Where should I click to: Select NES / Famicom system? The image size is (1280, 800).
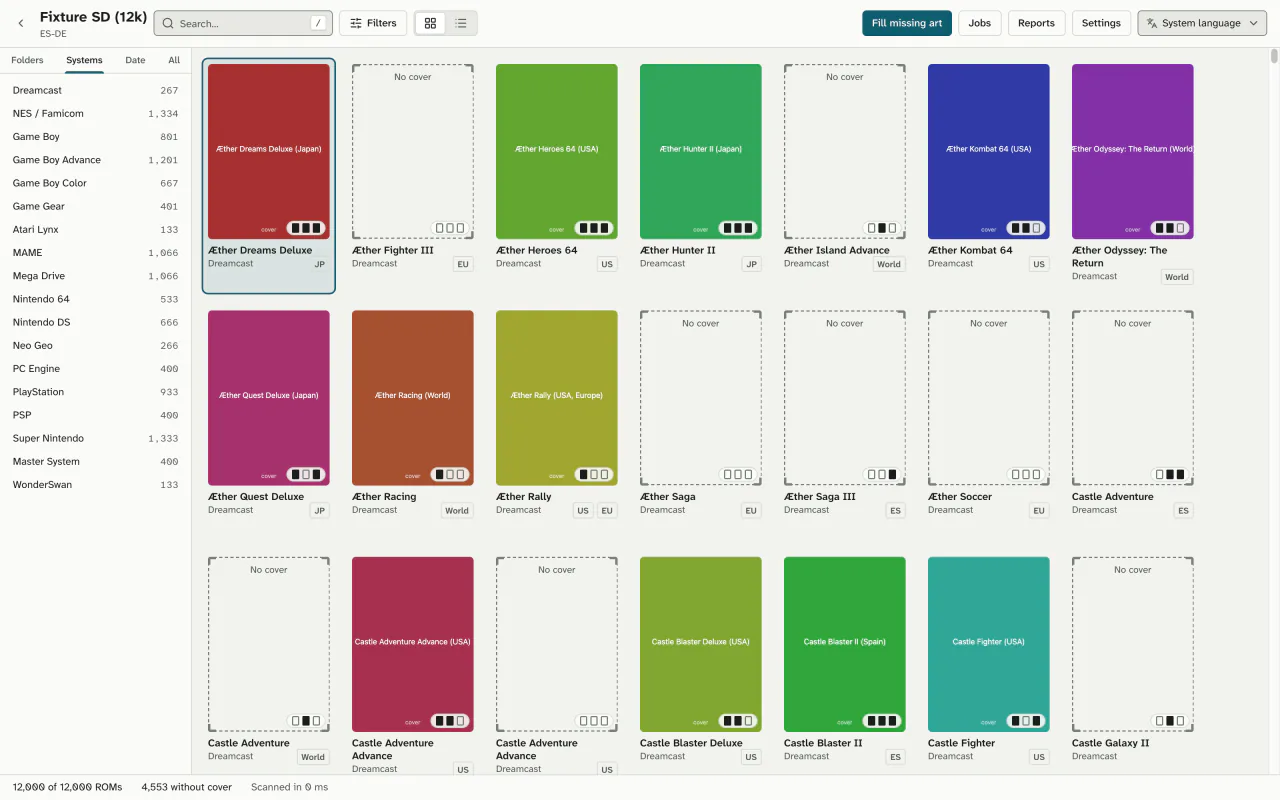(x=95, y=114)
